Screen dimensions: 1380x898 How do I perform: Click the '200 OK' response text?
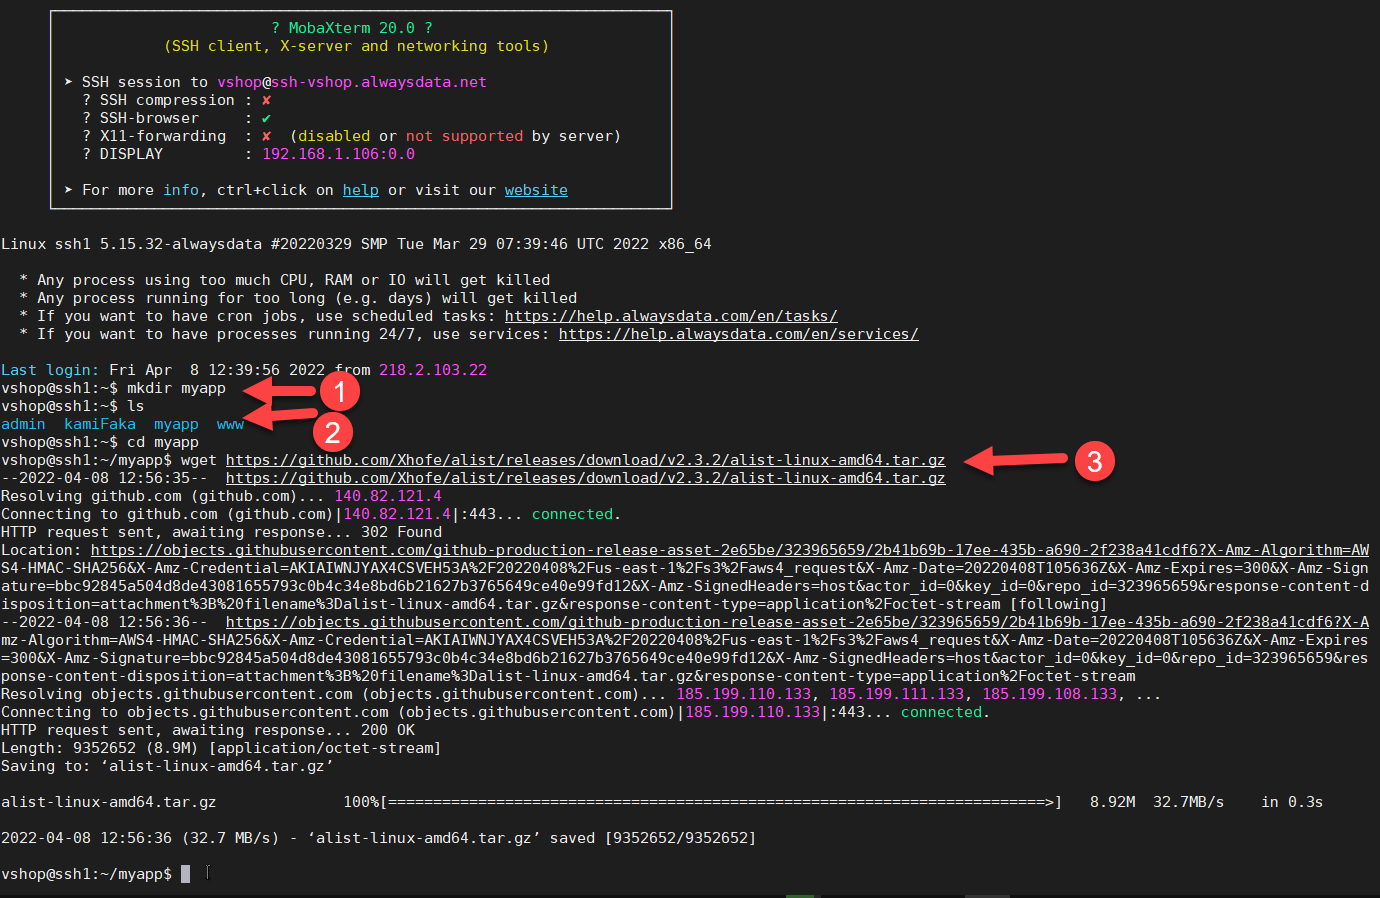click(388, 730)
